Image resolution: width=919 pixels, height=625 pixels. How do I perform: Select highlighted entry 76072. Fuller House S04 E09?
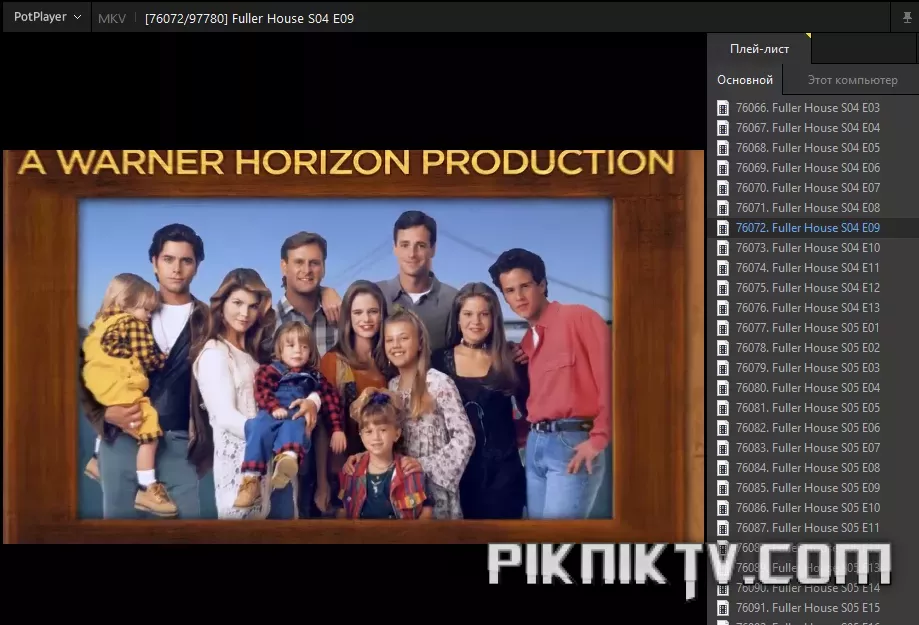pos(813,227)
